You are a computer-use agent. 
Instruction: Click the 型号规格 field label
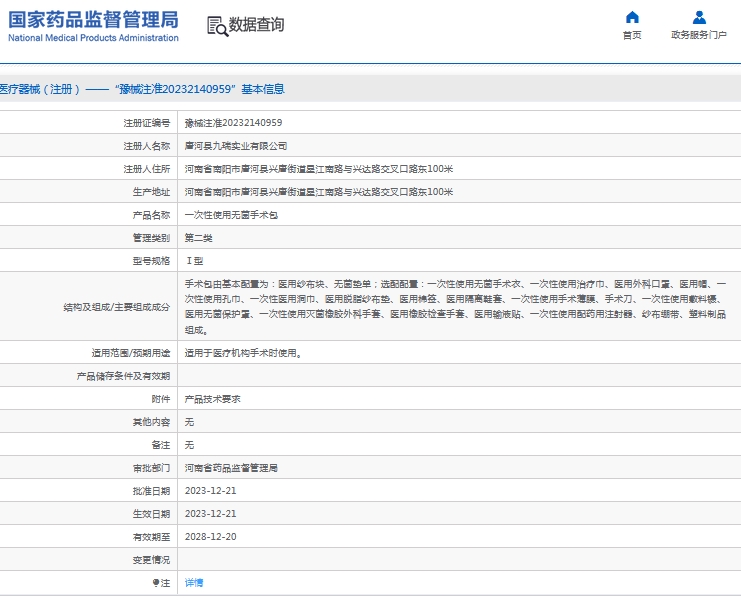coord(151,261)
